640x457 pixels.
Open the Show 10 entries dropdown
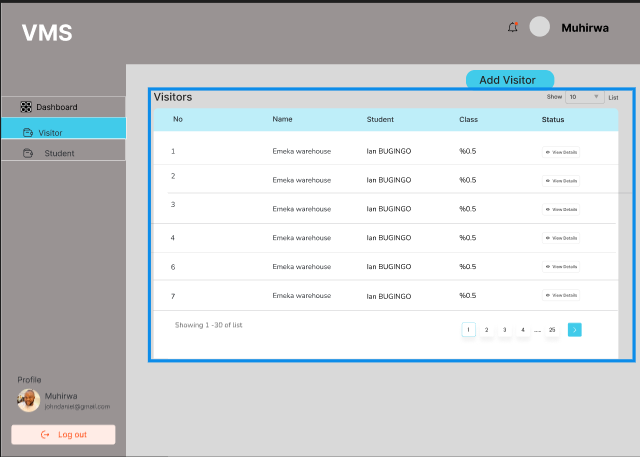click(x=584, y=97)
